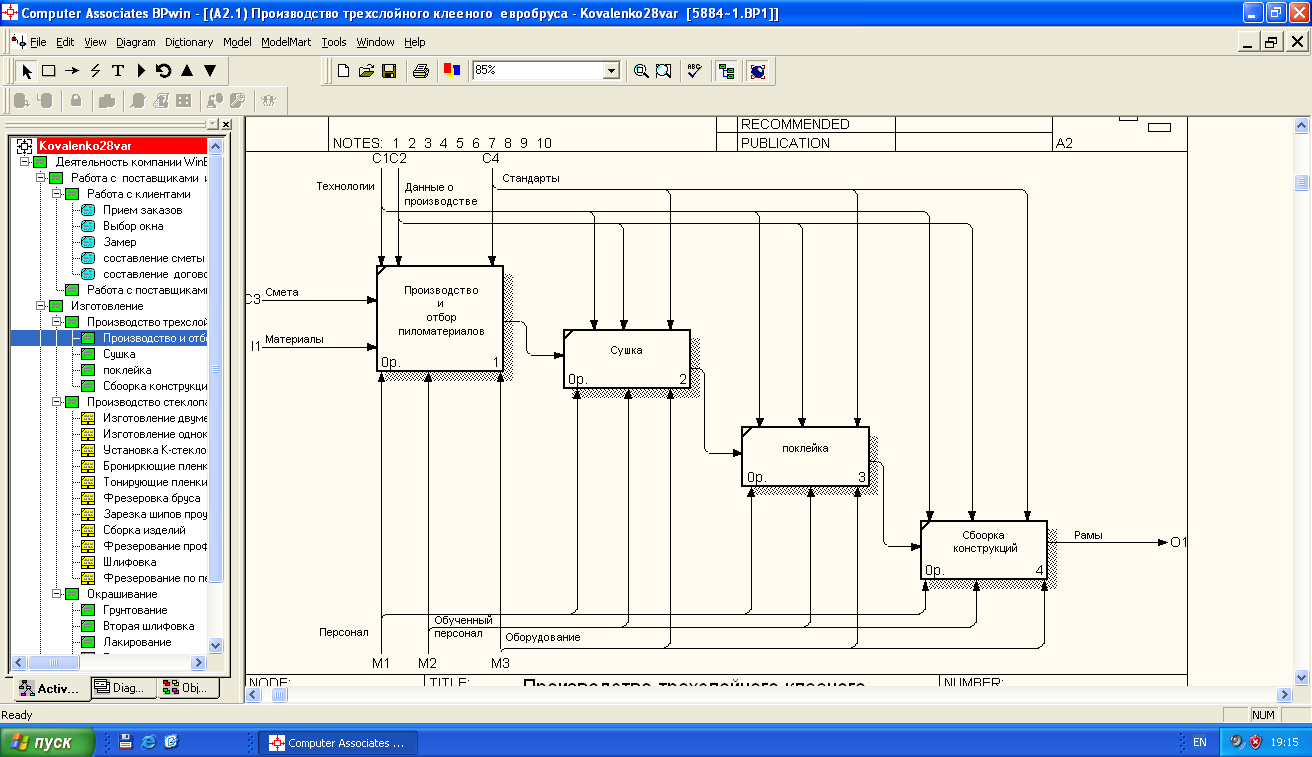Screen dimensions: 1312x757
Task: Collapse Работа с поставщиками top node
Action: [x=41, y=178]
